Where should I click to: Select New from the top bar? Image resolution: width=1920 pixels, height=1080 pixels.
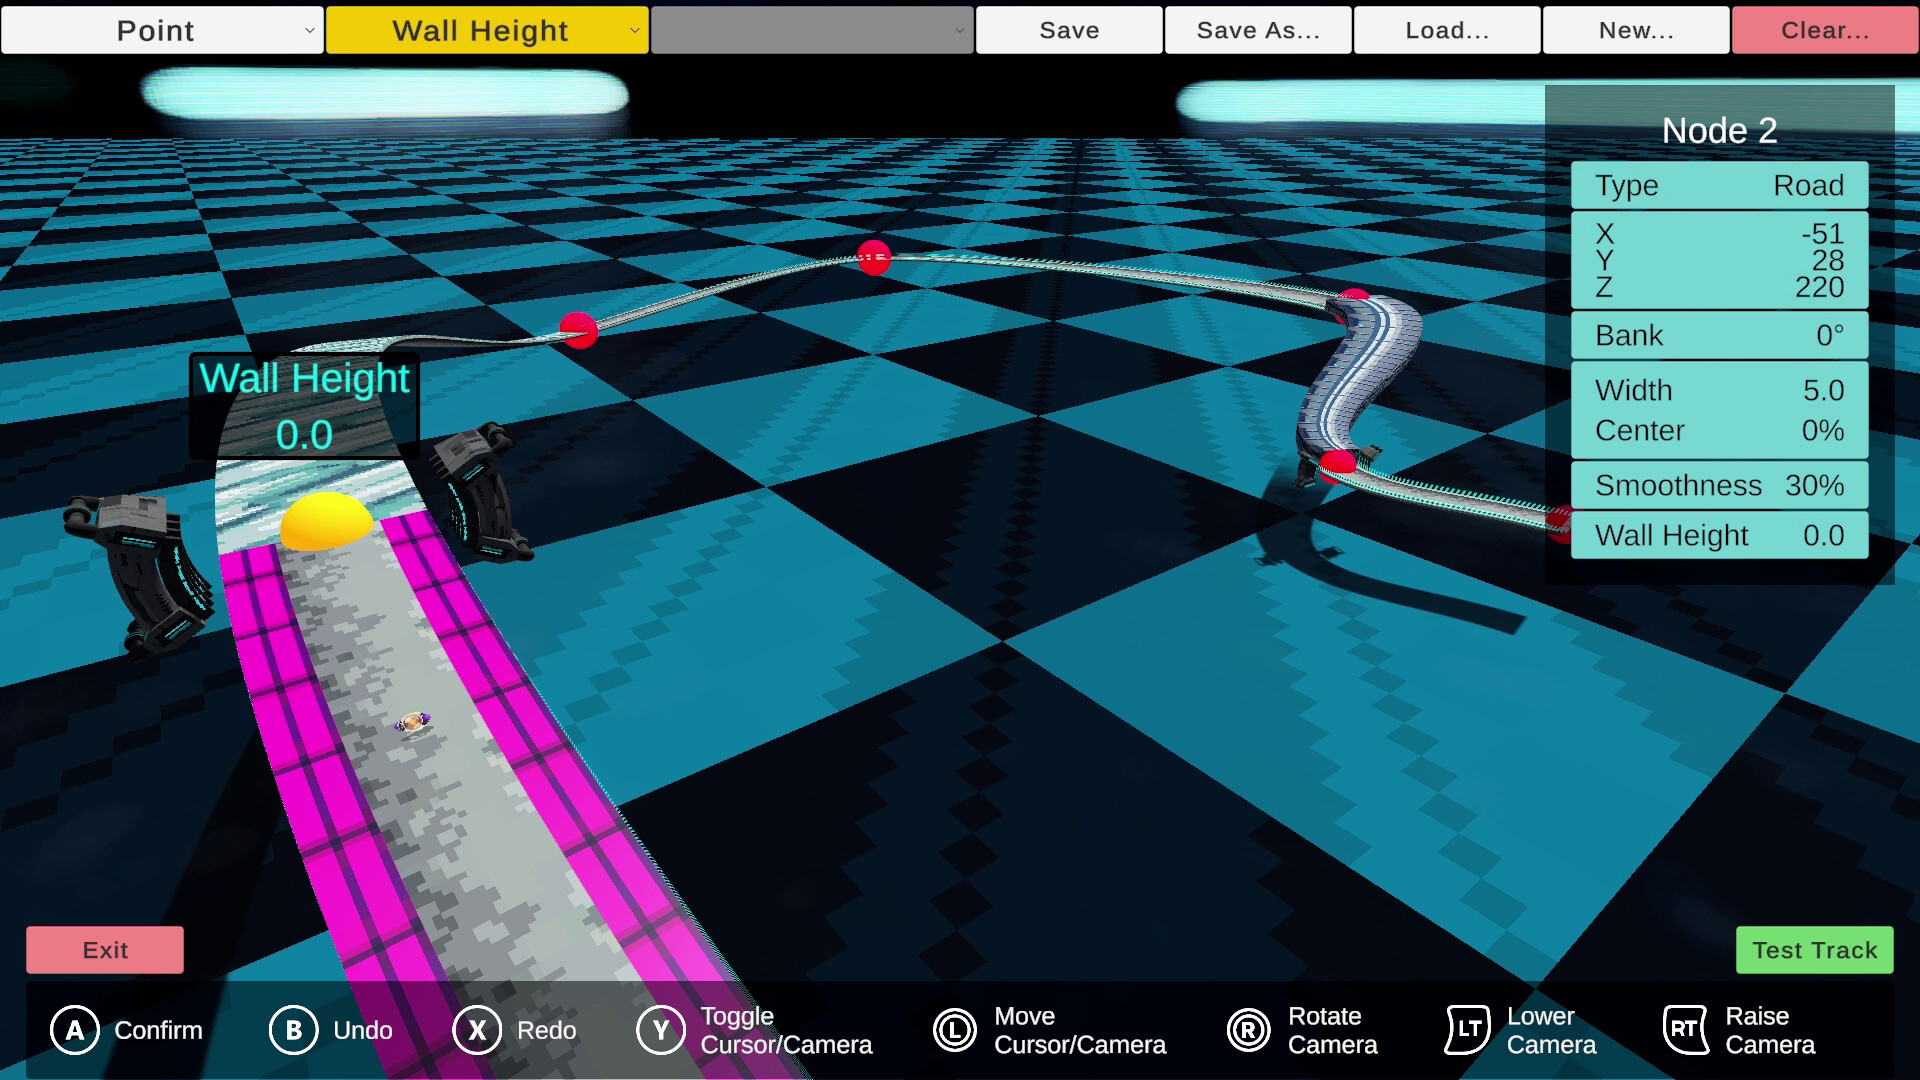click(1634, 30)
